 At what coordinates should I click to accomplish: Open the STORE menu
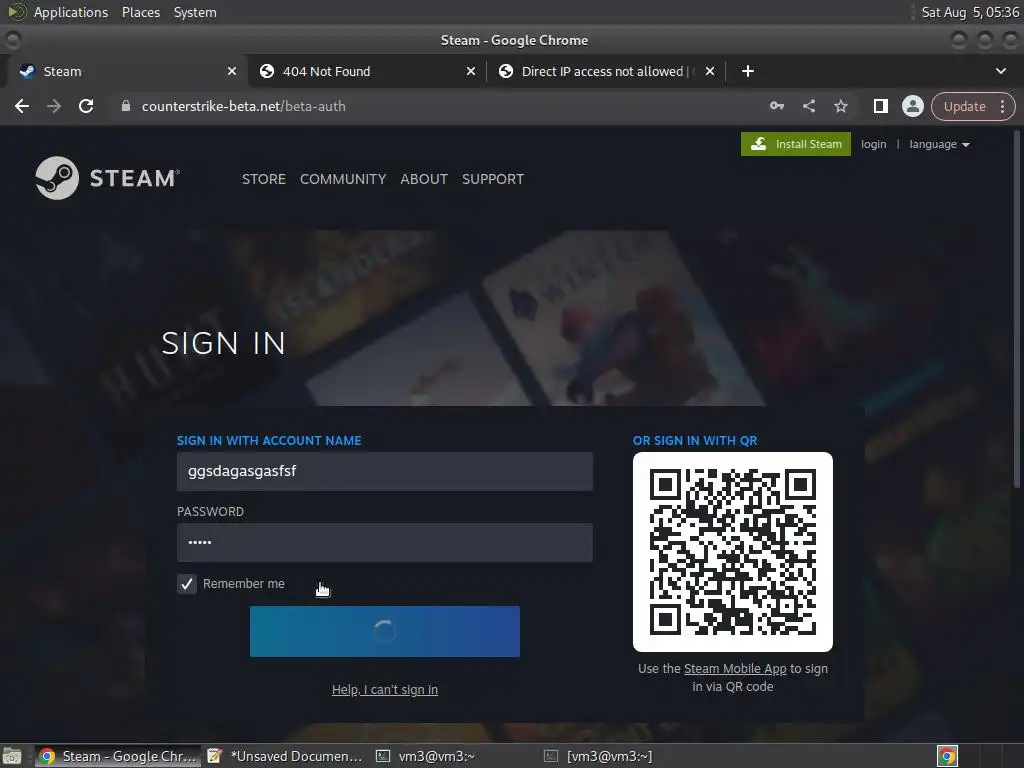coord(264,179)
